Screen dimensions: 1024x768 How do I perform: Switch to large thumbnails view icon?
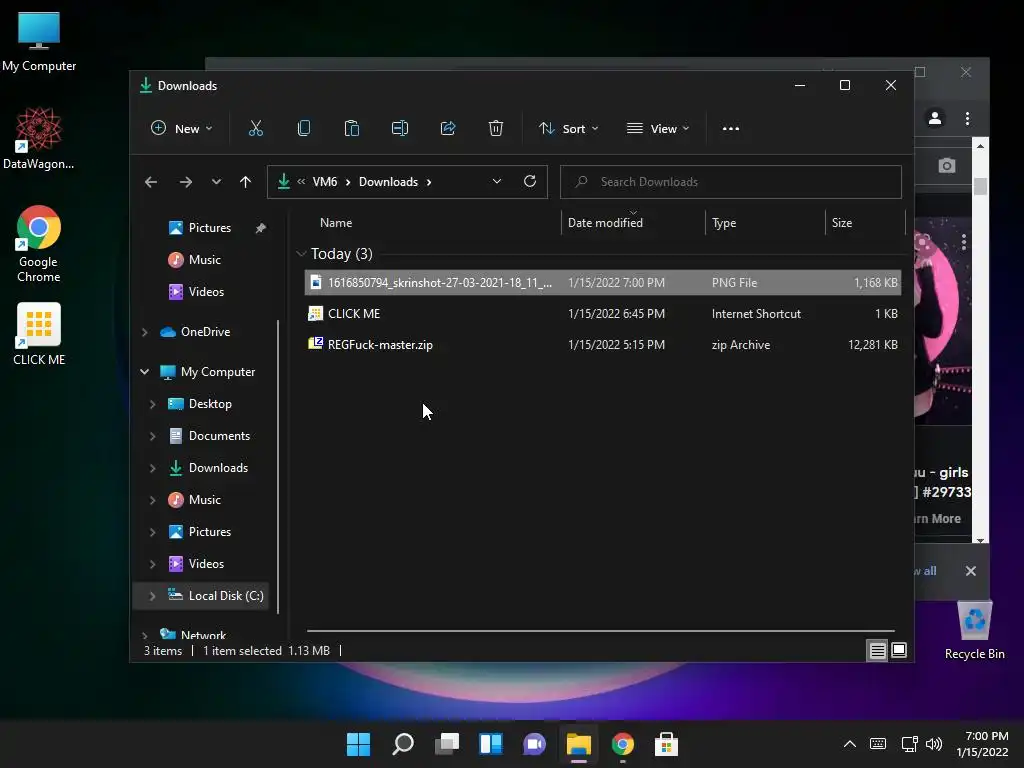click(899, 650)
